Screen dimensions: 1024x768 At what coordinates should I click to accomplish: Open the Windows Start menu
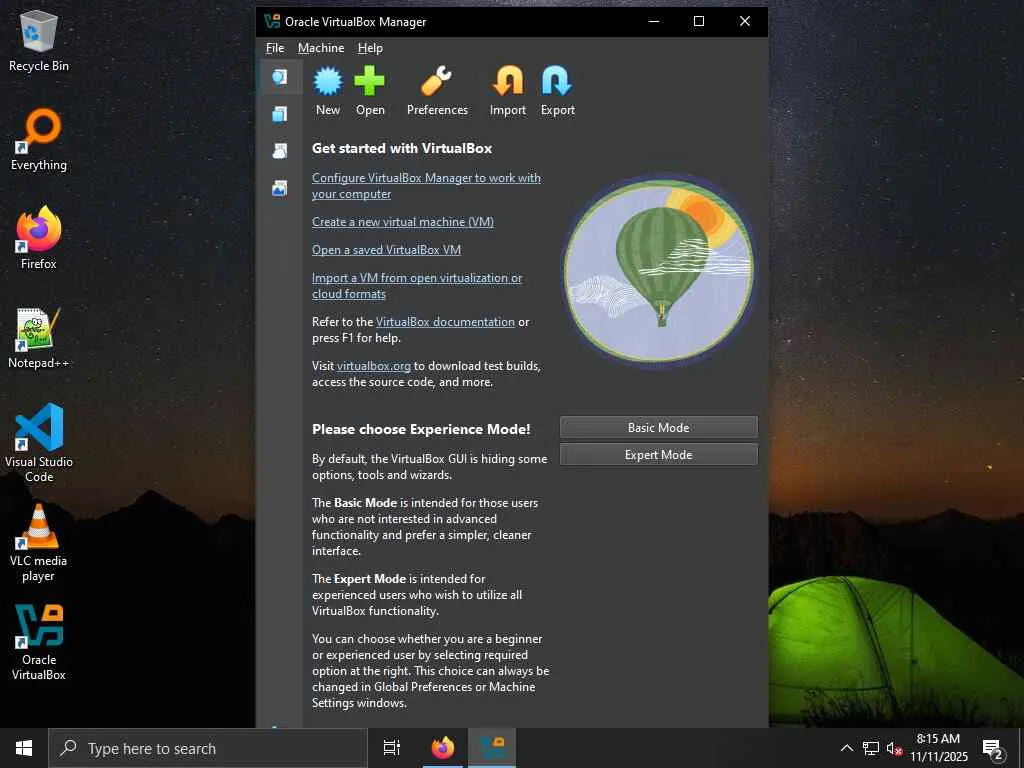(24, 748)
